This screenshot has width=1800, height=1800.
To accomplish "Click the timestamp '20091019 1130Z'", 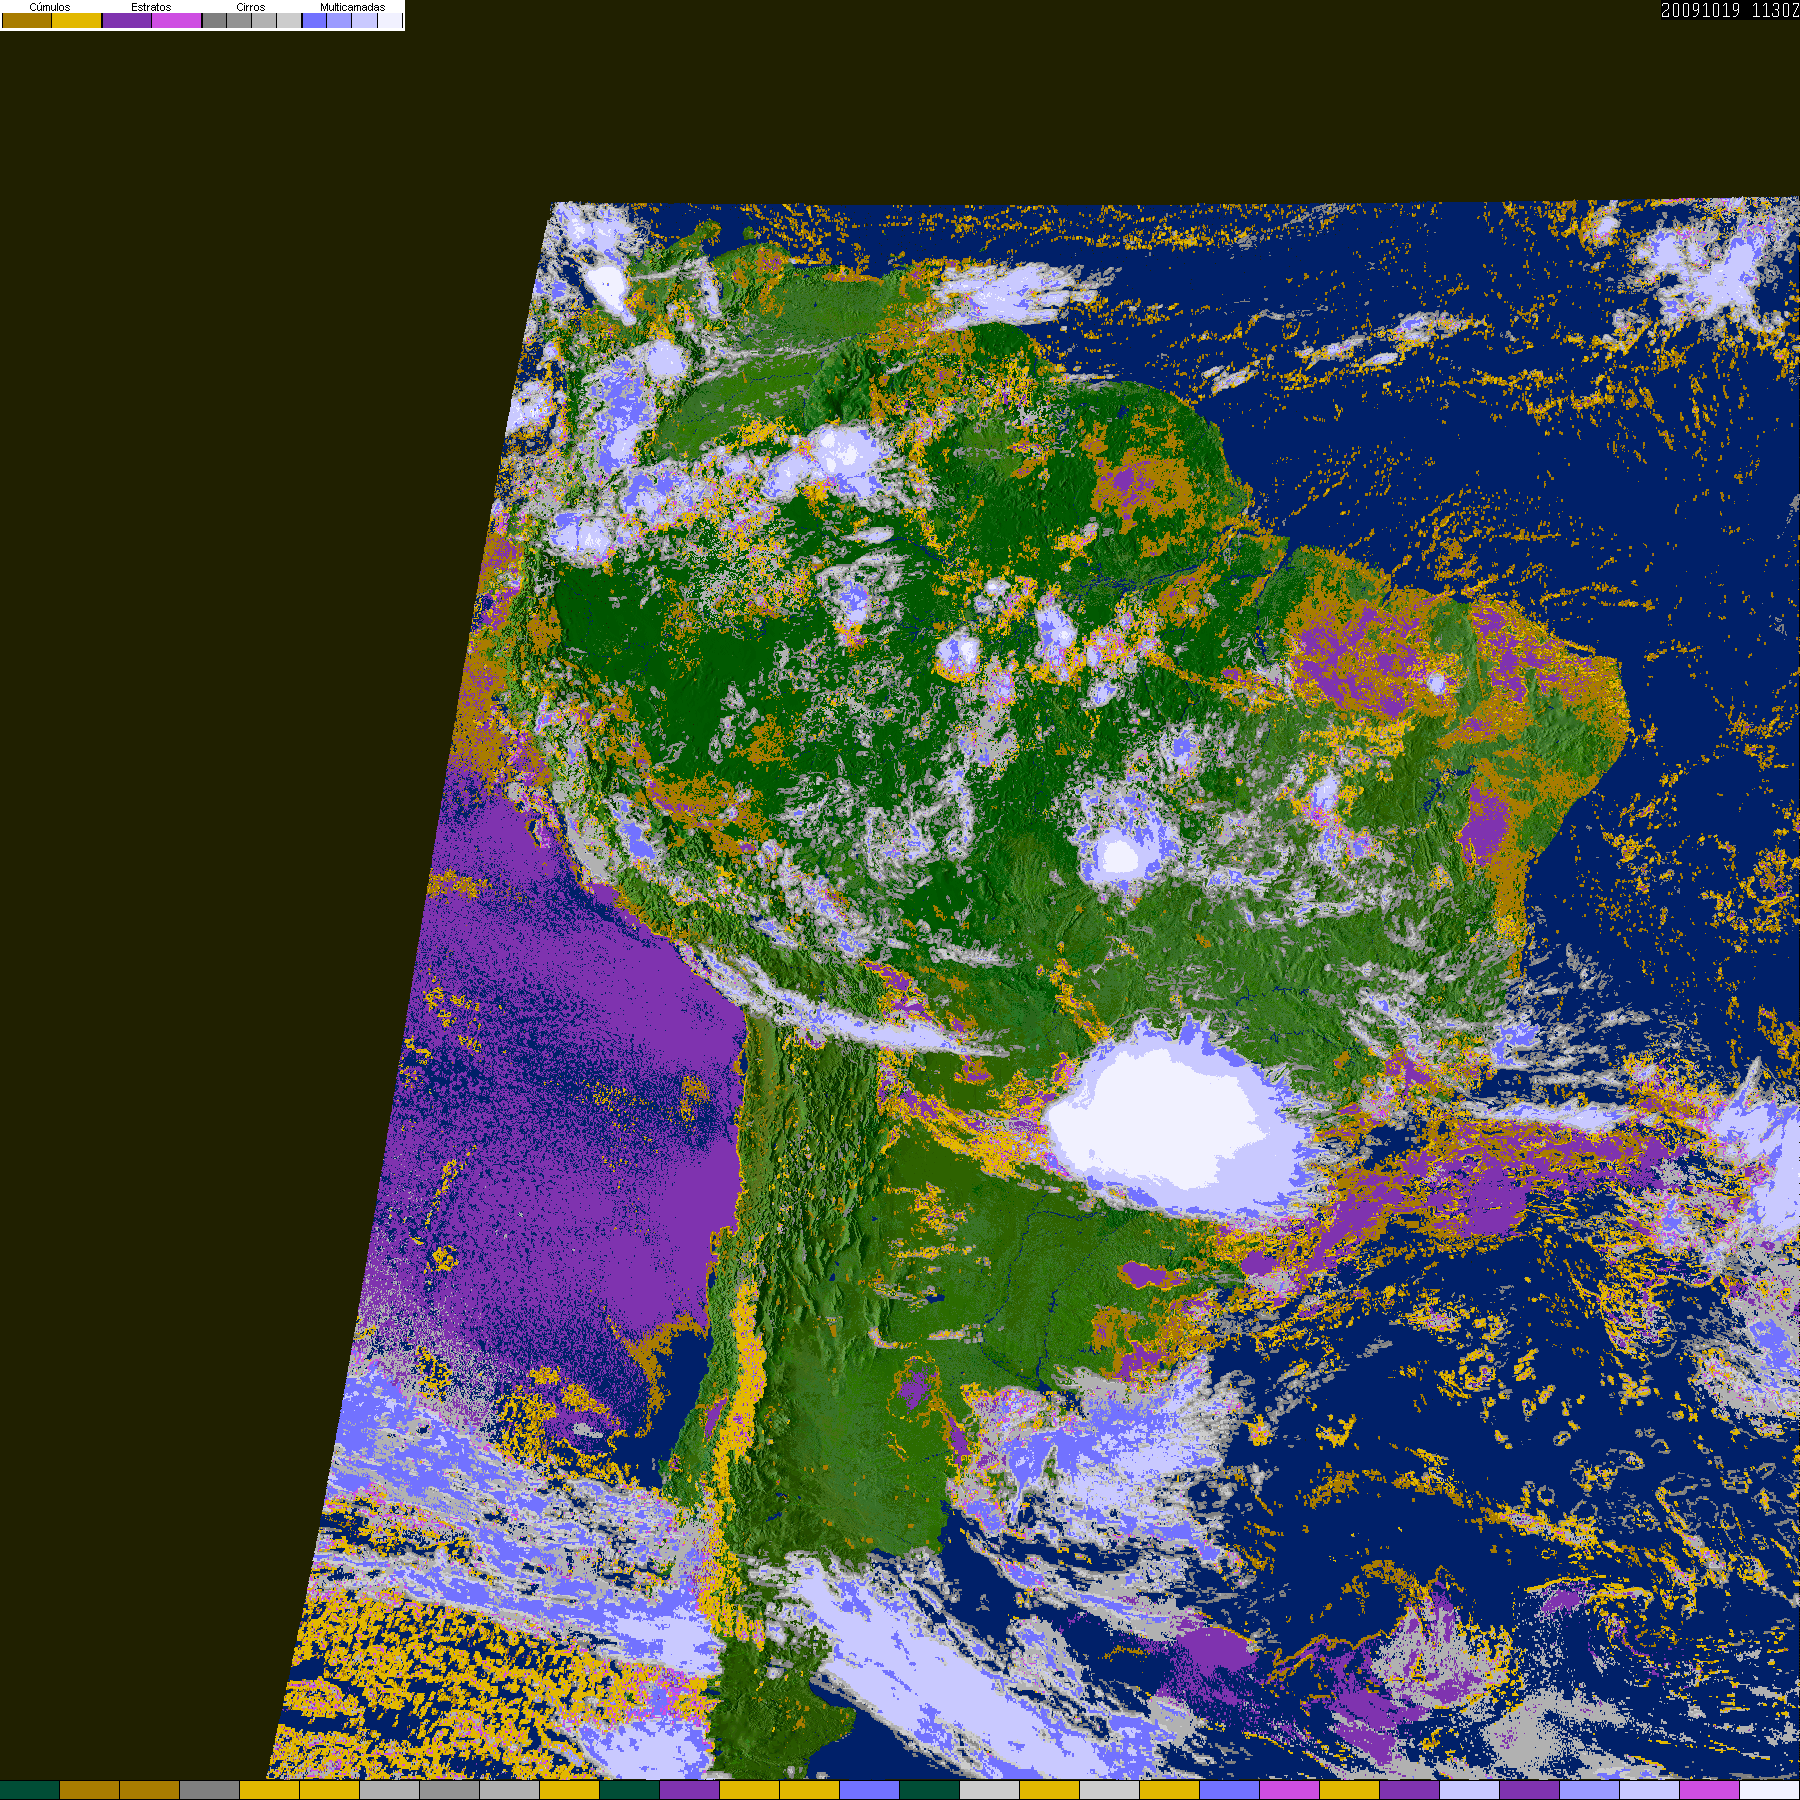I will click(1730, 10).
